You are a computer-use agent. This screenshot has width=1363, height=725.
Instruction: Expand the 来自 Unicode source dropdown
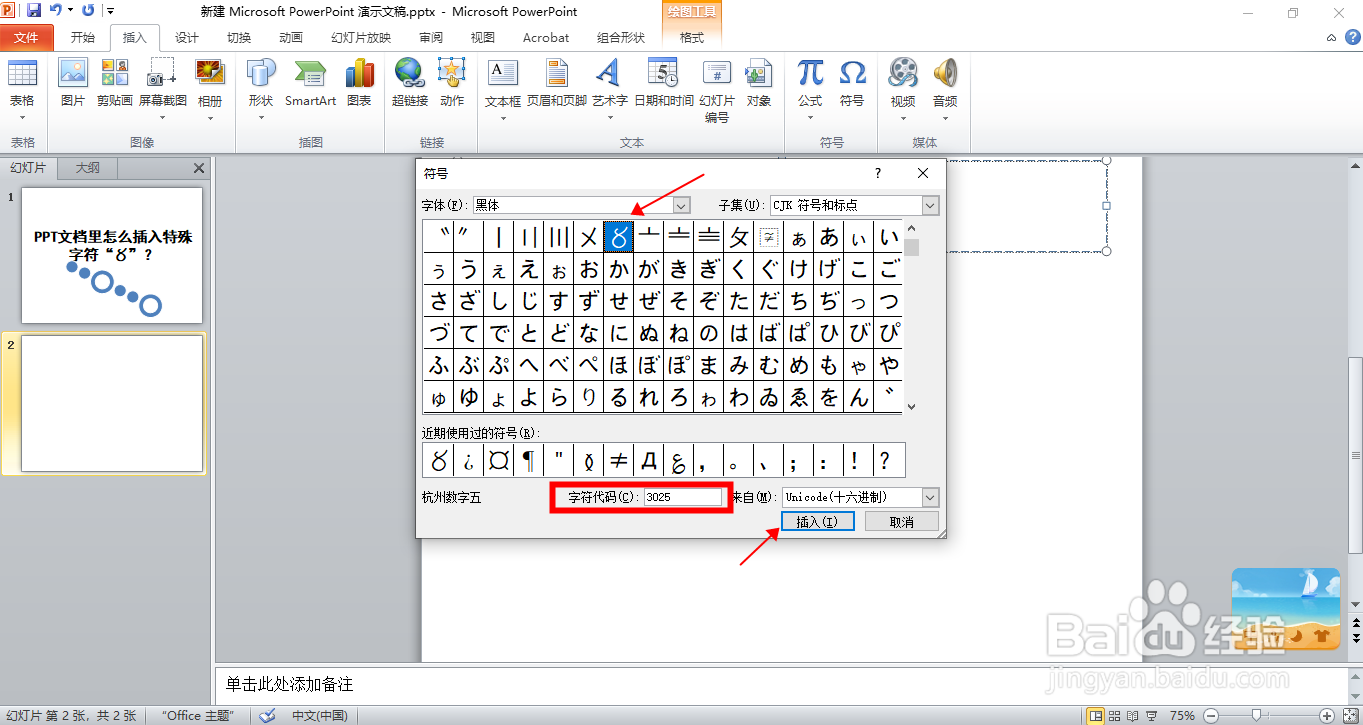click(x=931, y=497)
